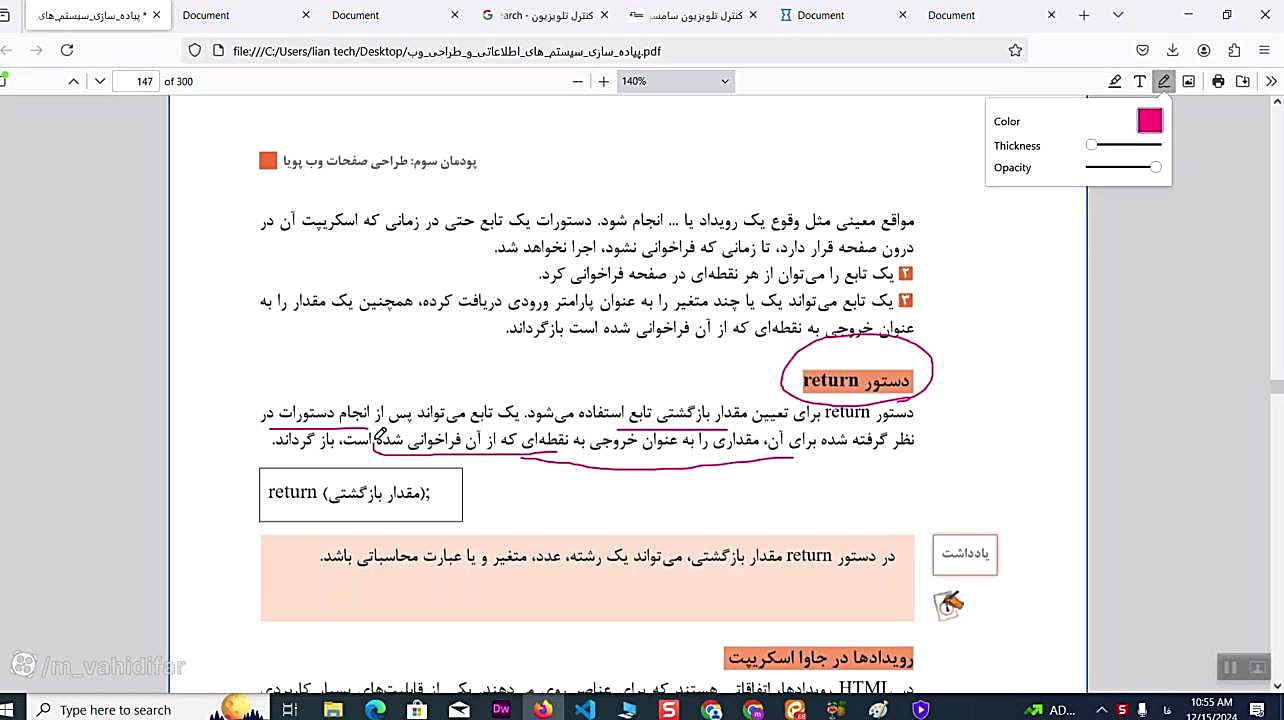Open the Firefox Downloads panel
Image resolution: width=1284 pixels, height=720 pixels.
pyautogui.click(x=1173, y=50)
